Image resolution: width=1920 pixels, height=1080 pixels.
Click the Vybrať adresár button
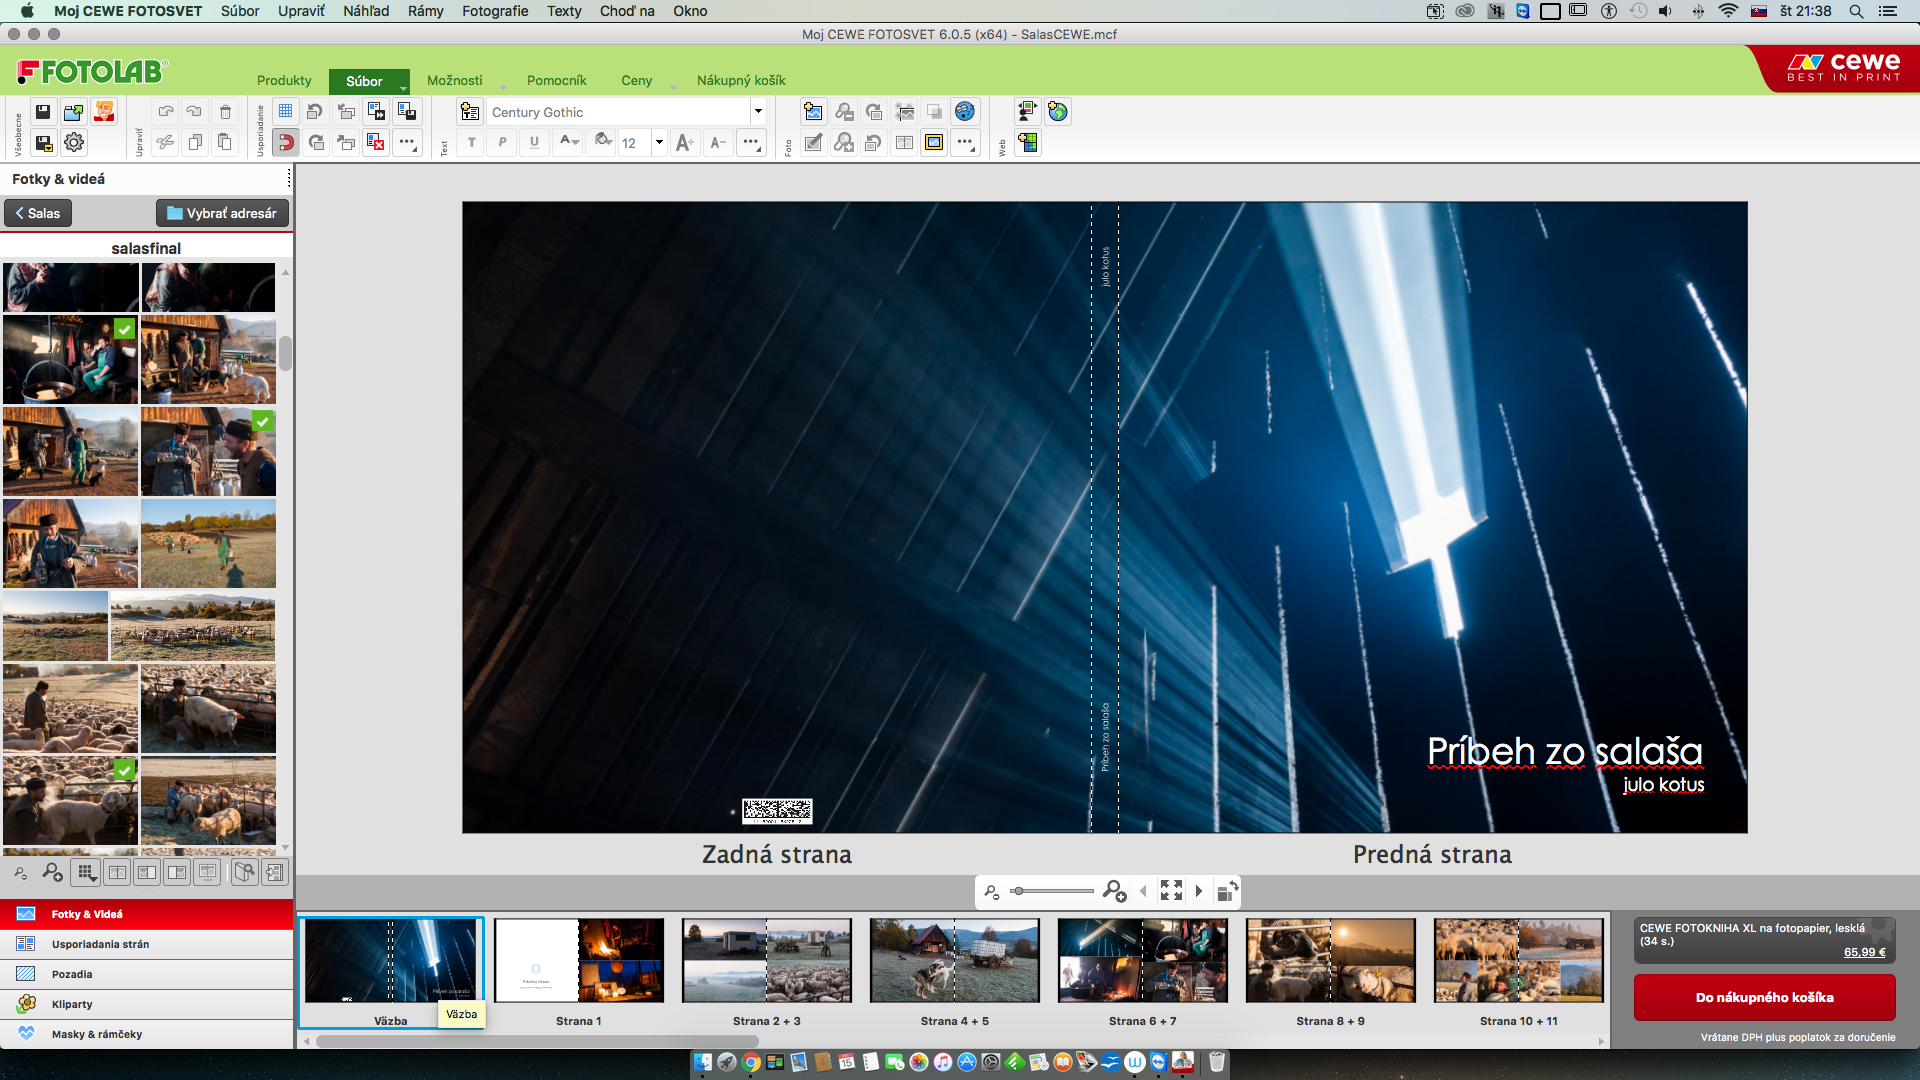tap(222, 213)
